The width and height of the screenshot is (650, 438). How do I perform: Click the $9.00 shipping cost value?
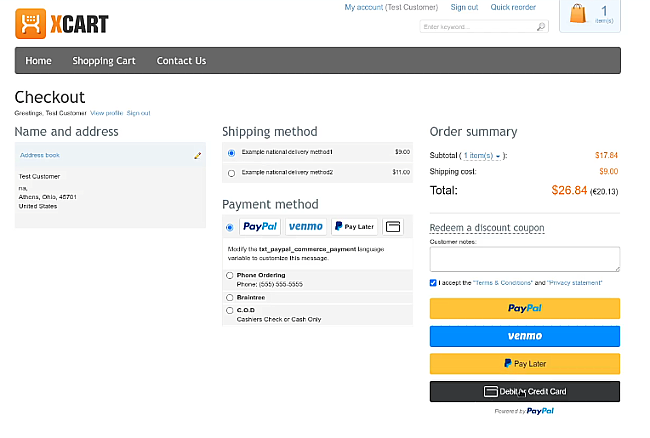coord(609,171)
